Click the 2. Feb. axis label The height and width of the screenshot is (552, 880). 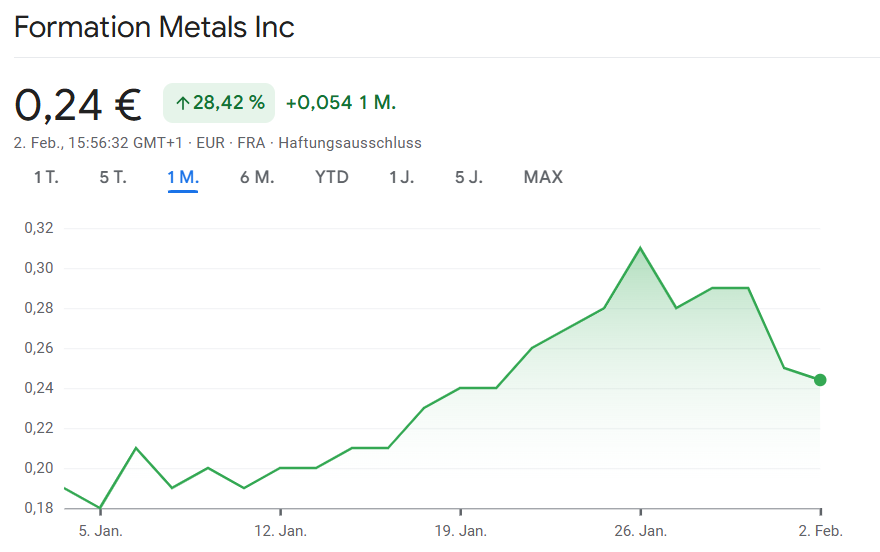click(821, 530)
